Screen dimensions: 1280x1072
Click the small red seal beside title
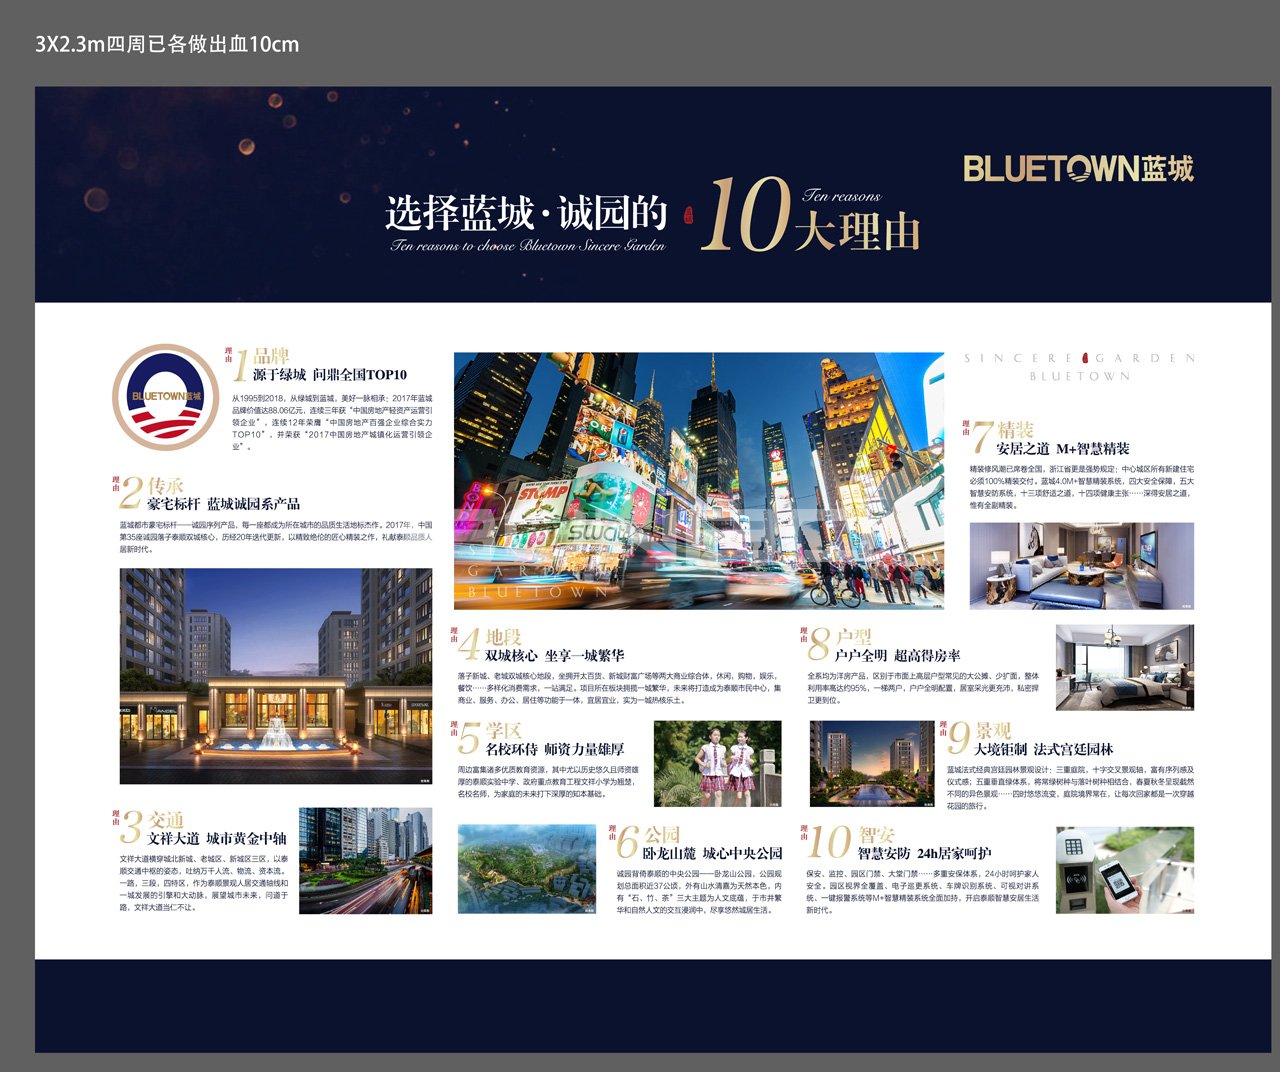[687, 214]
